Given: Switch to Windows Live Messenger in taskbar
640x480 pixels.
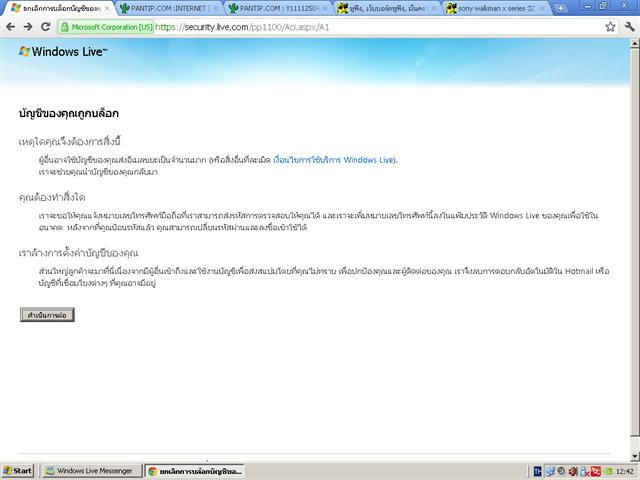Looking at the screenshot, I should [90, 470].
